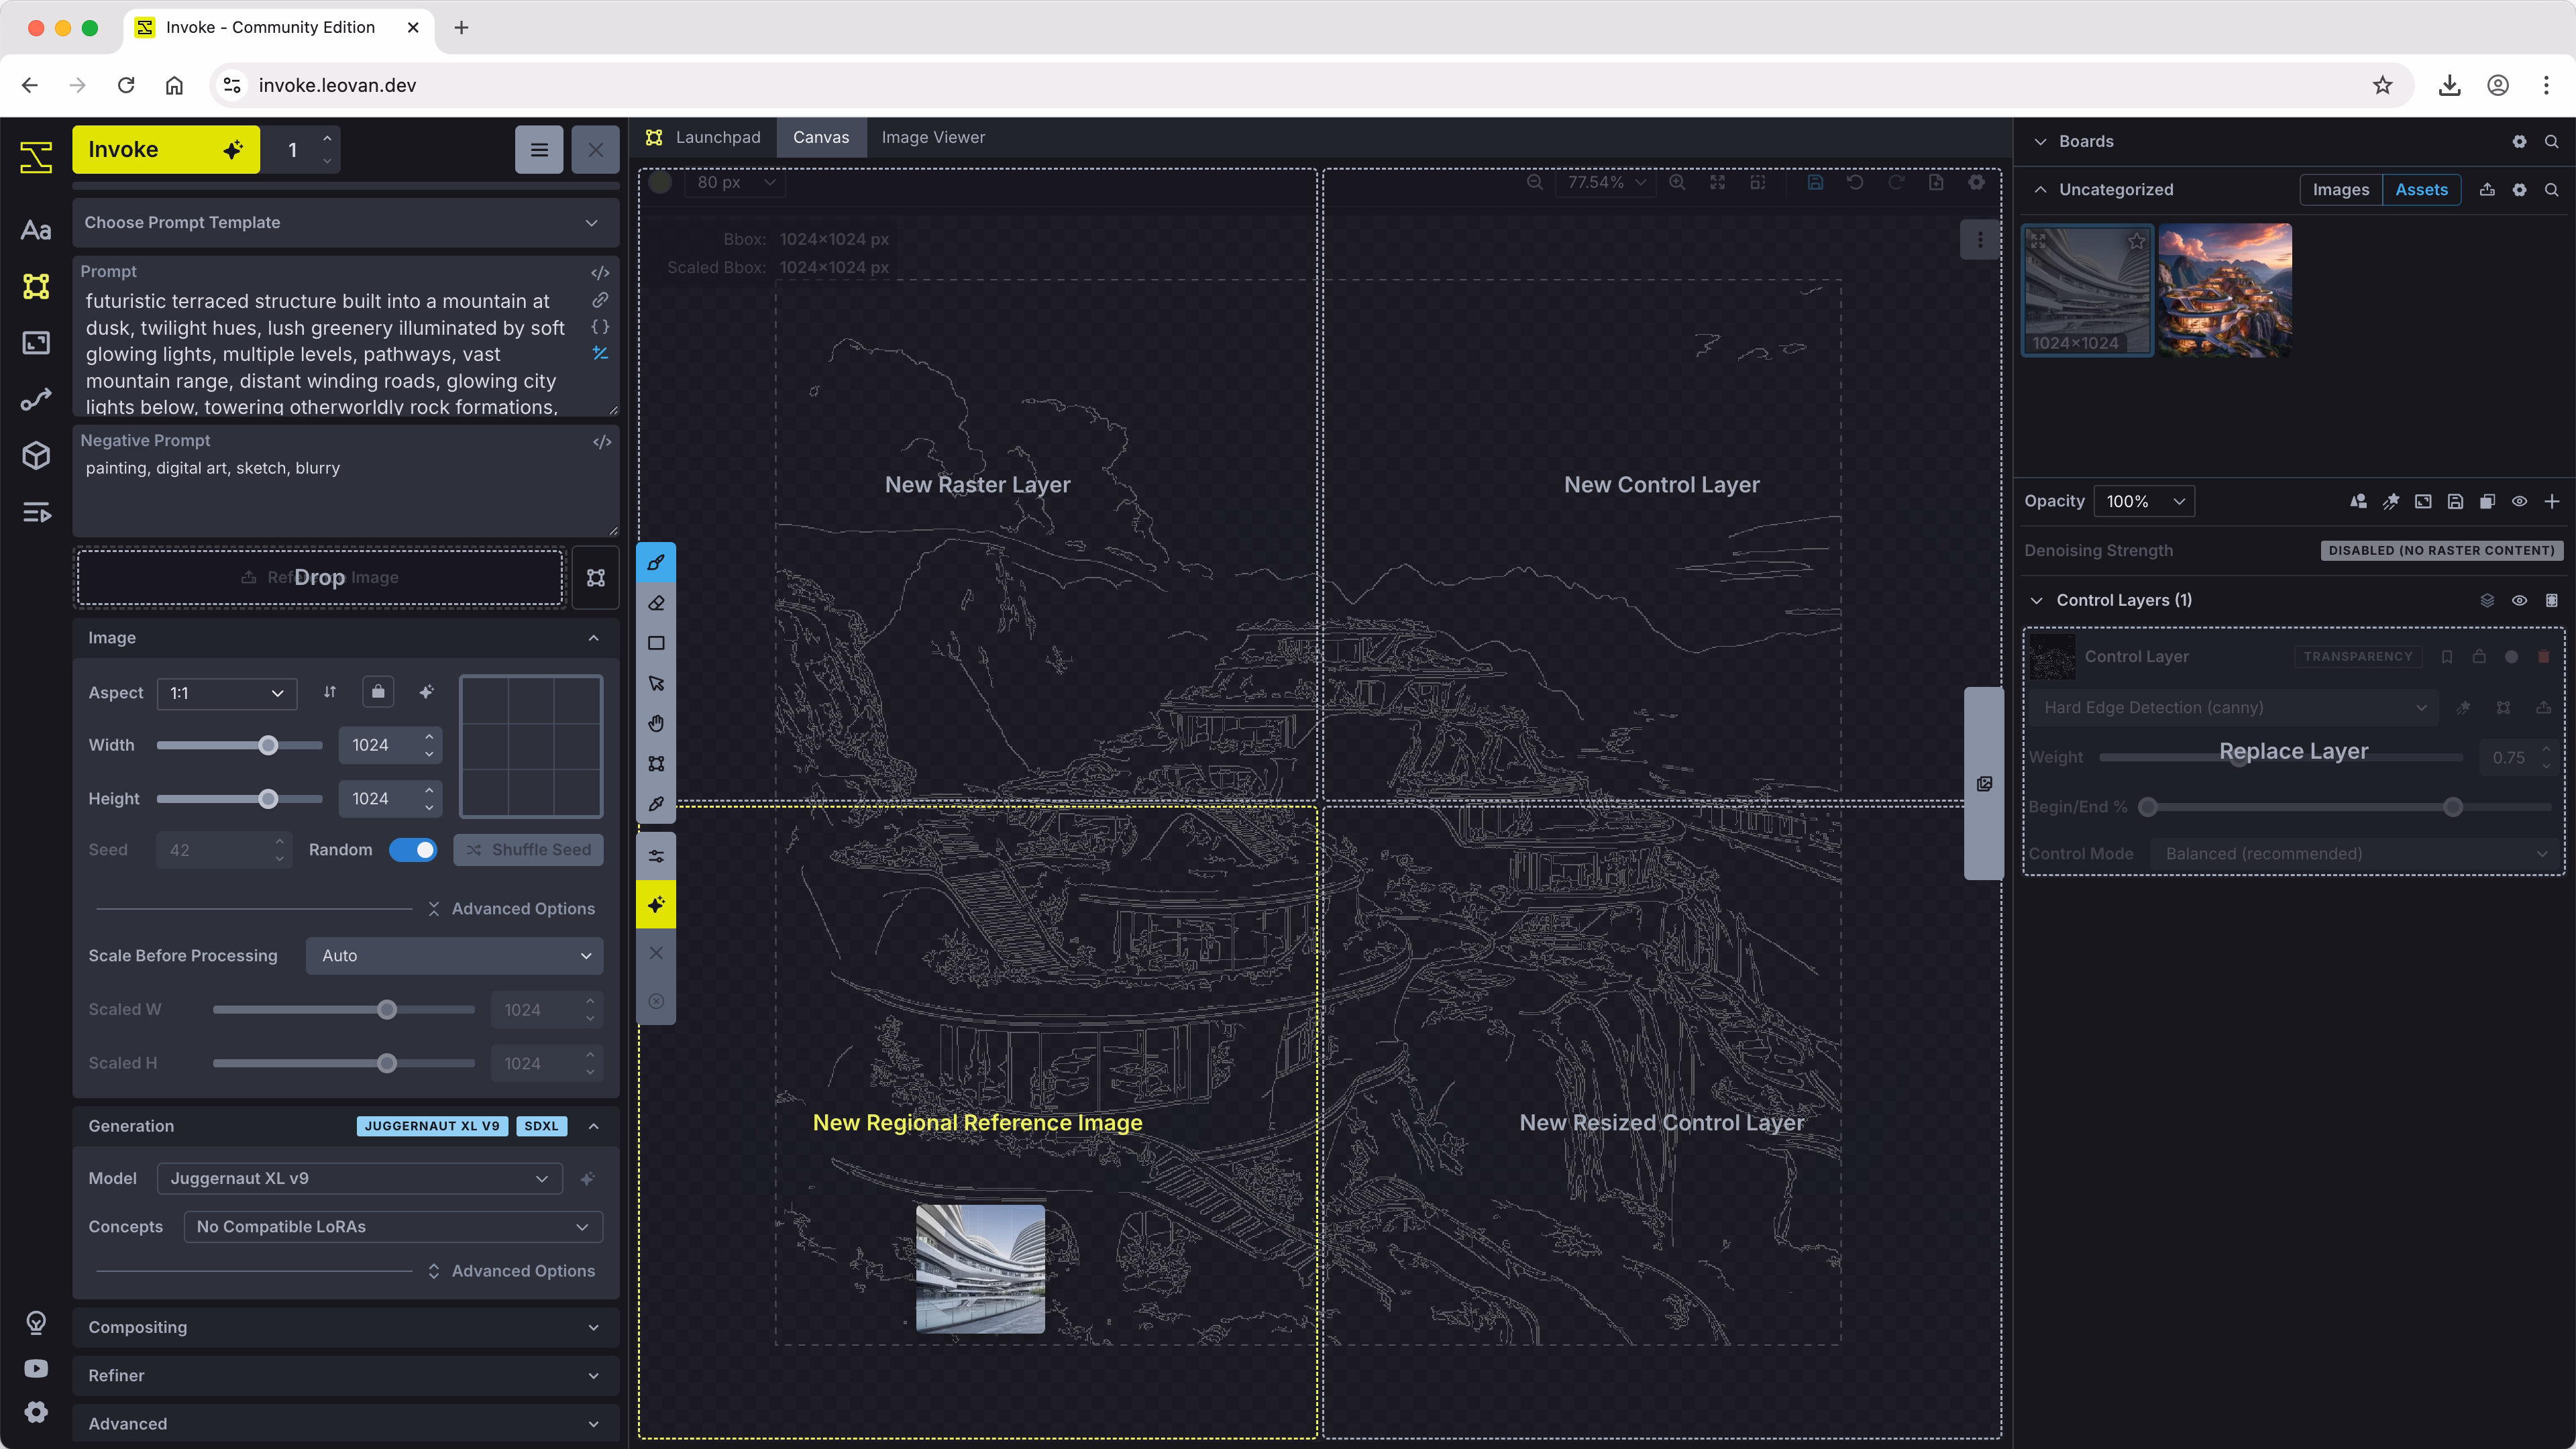2576x1449 pixels.
Task: Choose the Move tool arrow
Action: pyautogui.click(x=656, y=684)
